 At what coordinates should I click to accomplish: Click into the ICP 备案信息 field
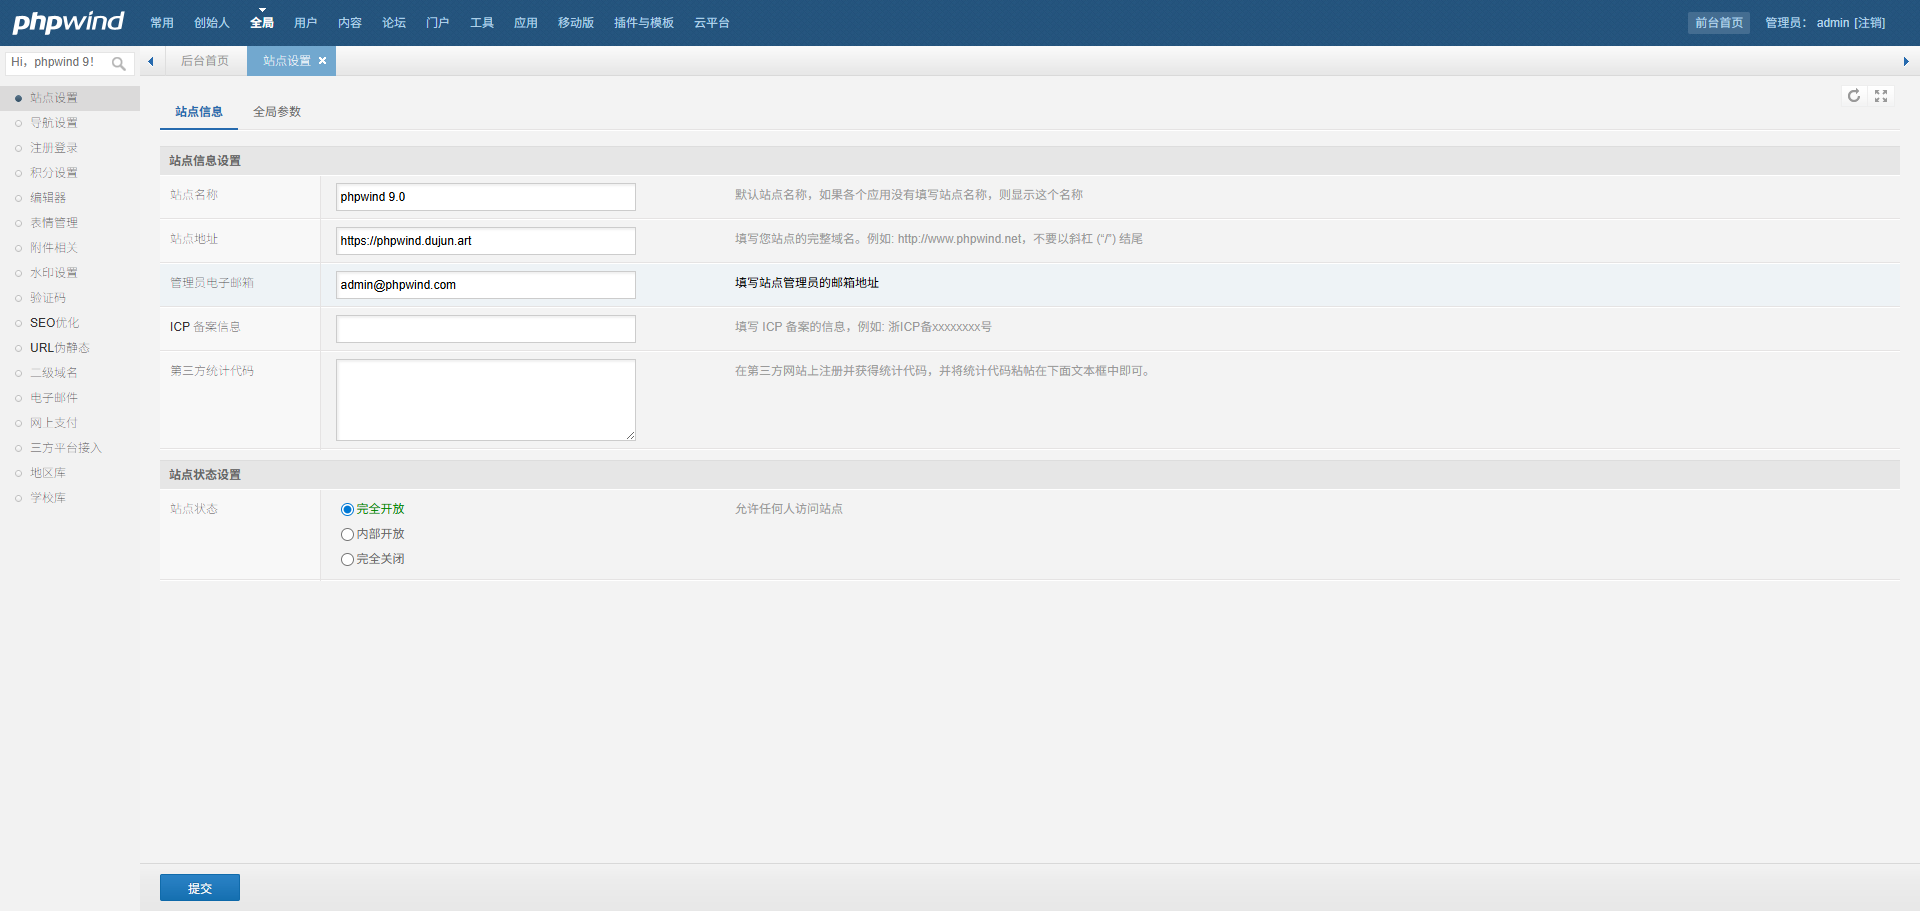click(485, 329)
